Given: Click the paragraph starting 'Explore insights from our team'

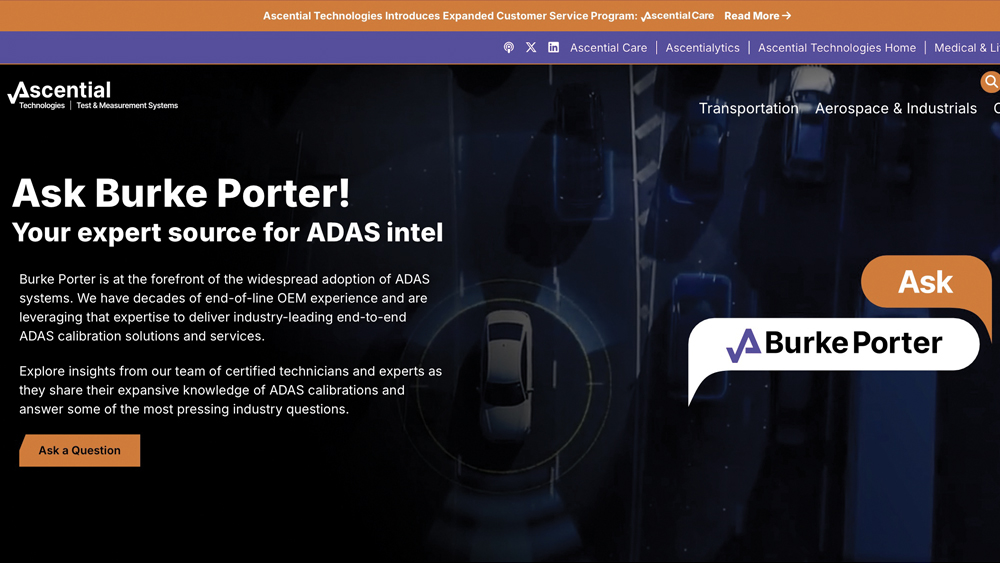Looking at the screenshot, I should [230, 390].
